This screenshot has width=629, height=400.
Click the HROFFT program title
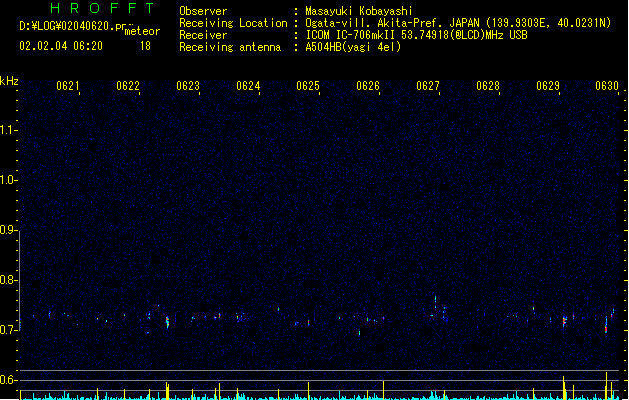(102, 8)
